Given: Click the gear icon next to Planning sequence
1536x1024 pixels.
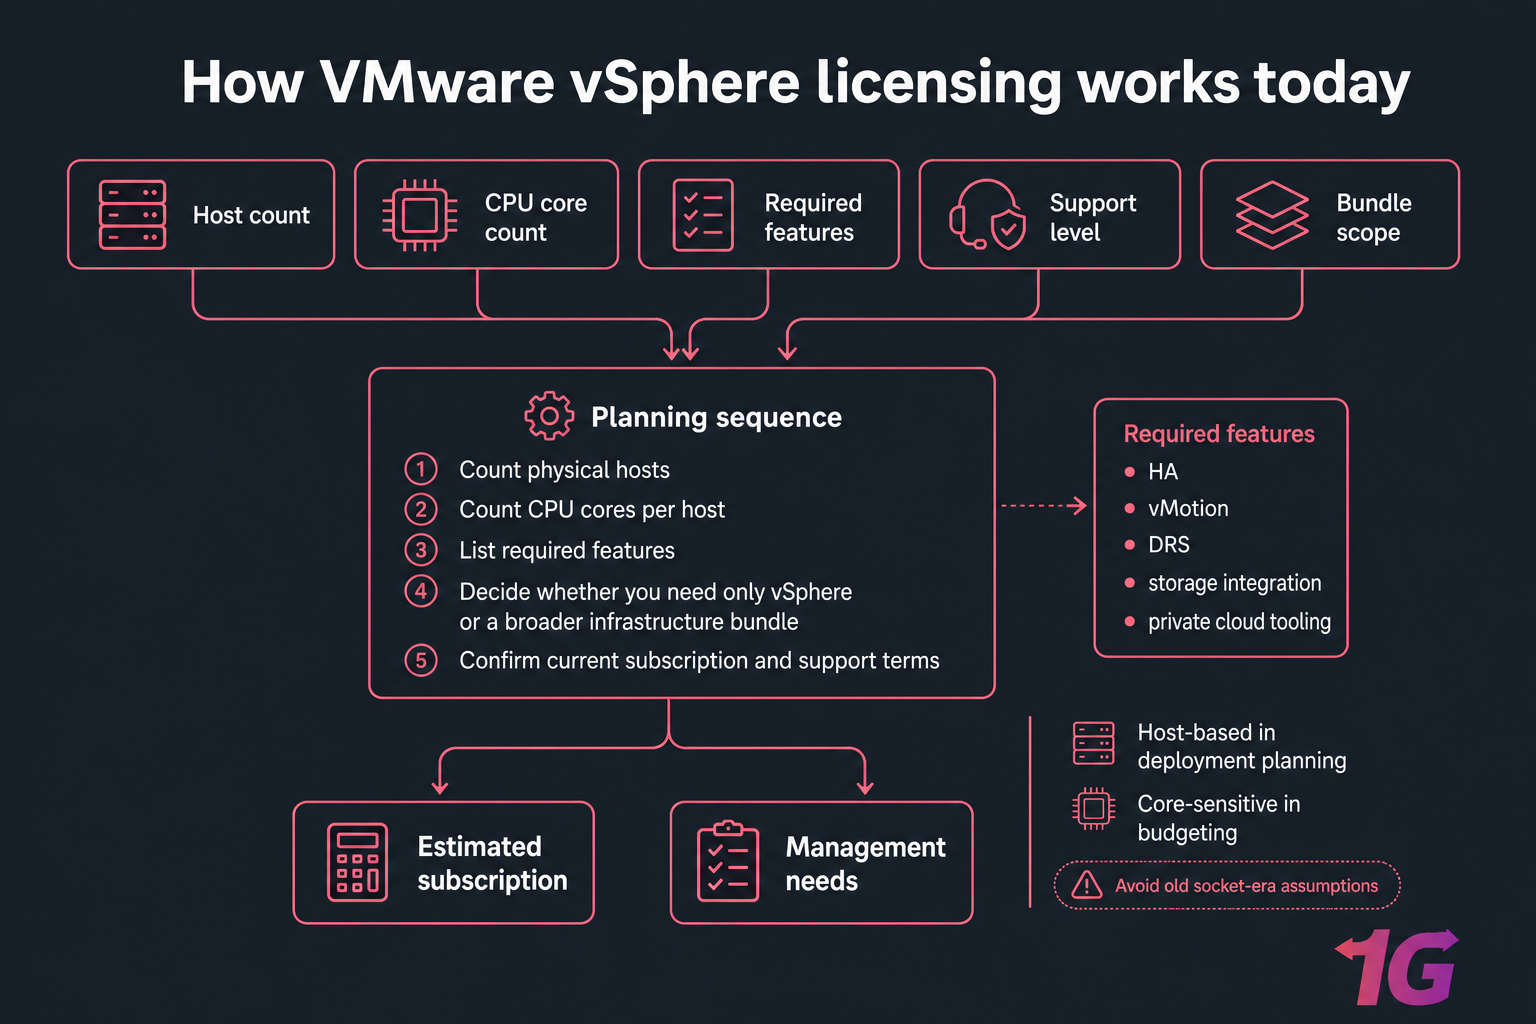Looking at the screenshot, I should pos(549,416).
